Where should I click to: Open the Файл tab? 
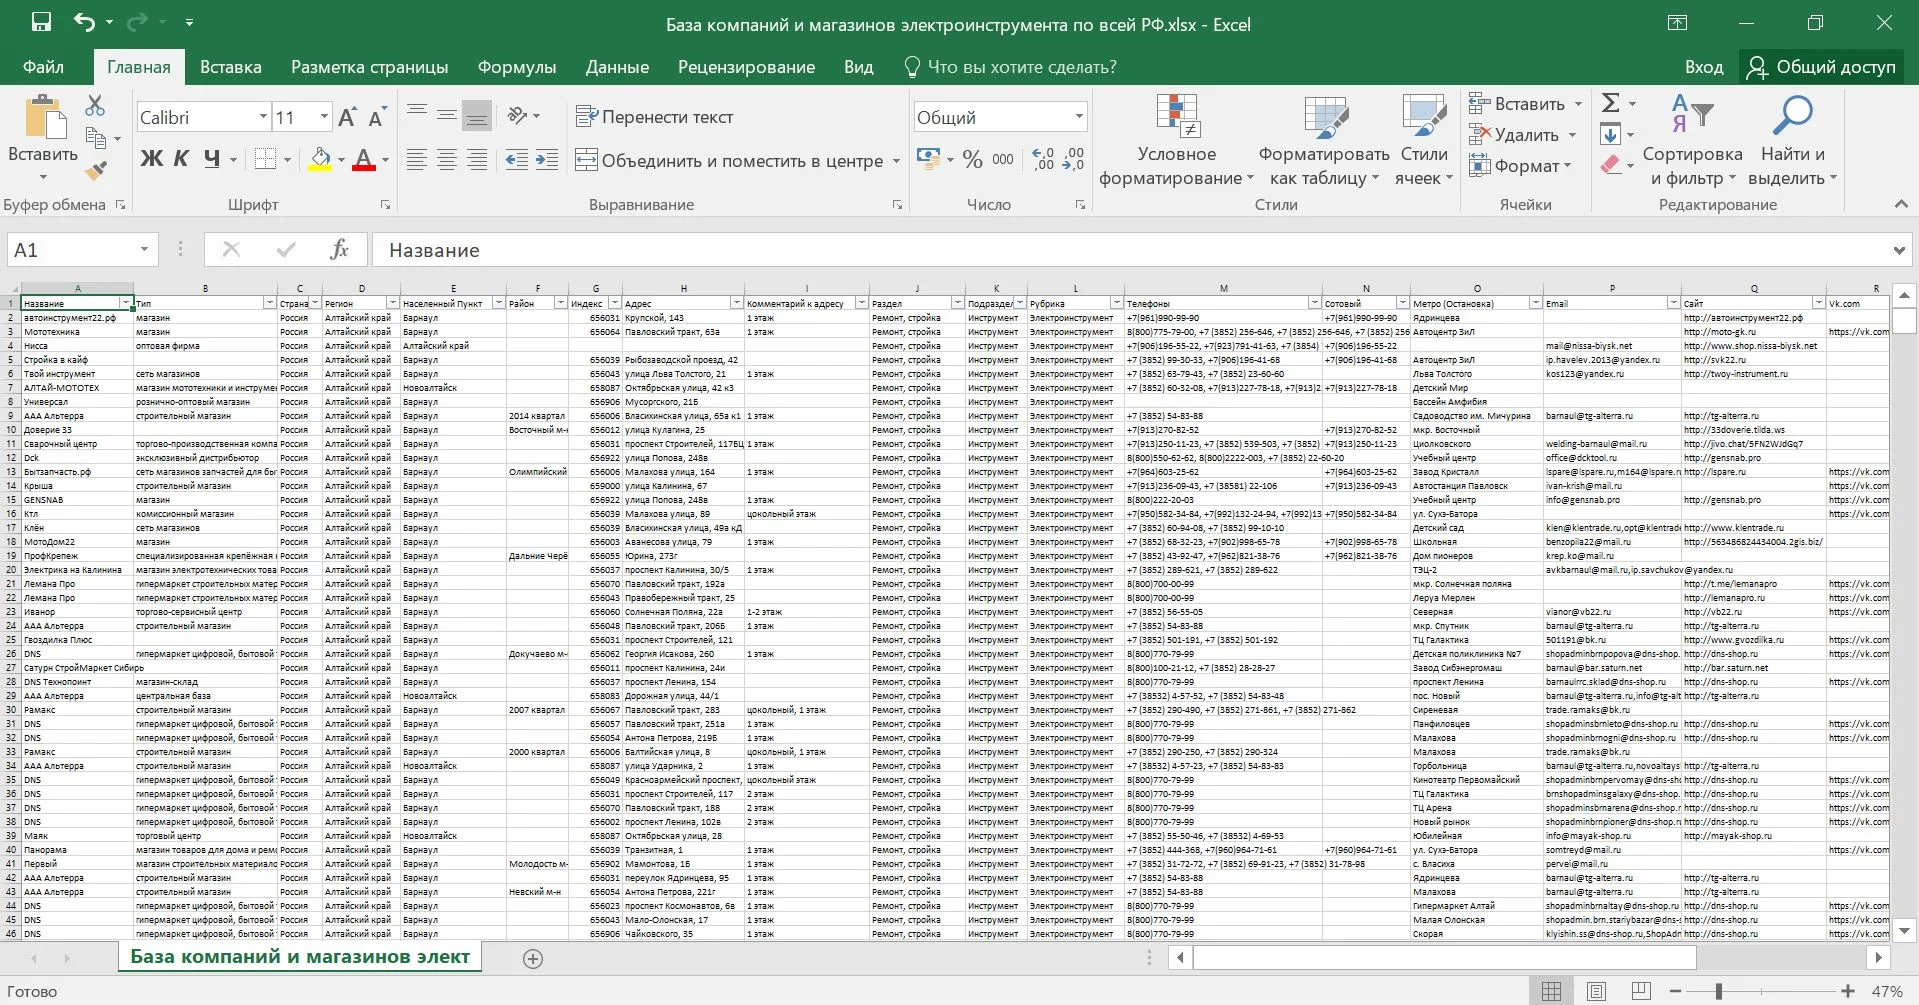pyautogui.click(x=43, y=67)
